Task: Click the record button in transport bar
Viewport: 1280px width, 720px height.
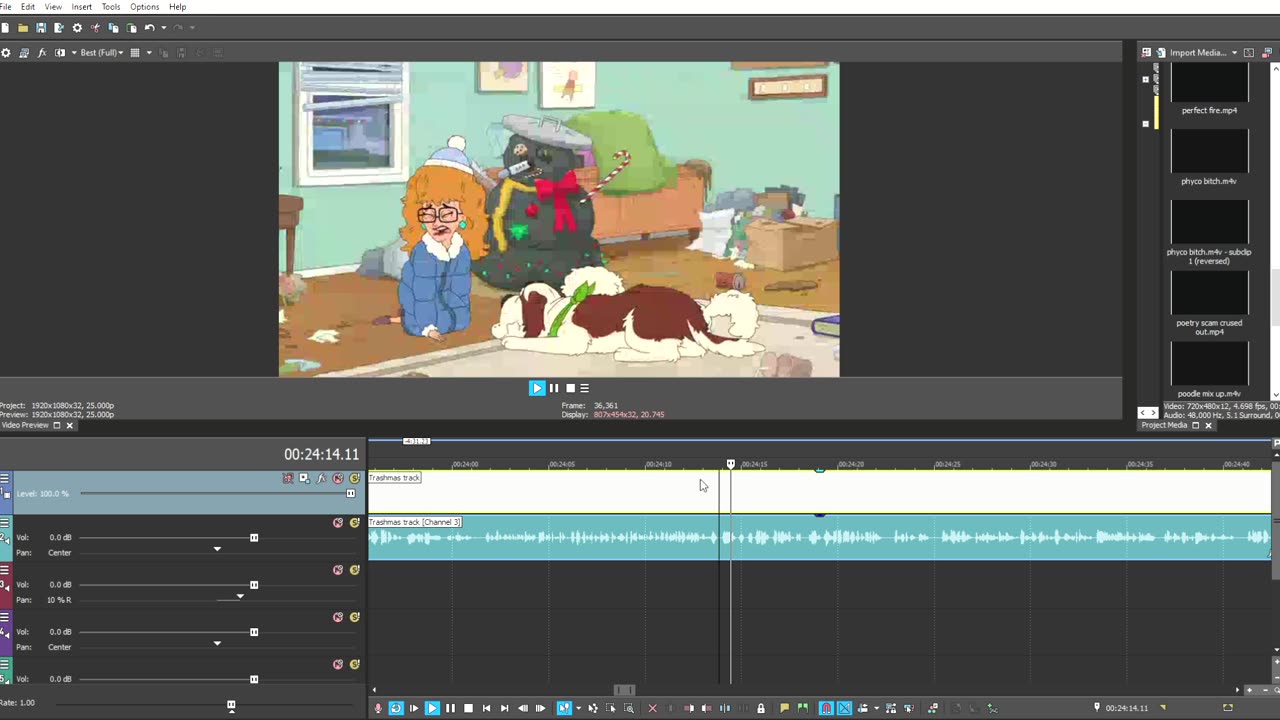Action: point(378,708)
